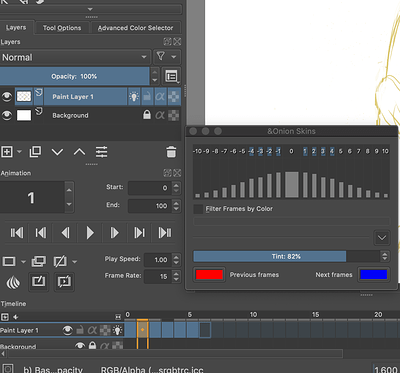This screenshot has height=373, width=400.
Task: Open the Advanced Color Selector tab
Action: pyautogui.click(x=135, y=28)
